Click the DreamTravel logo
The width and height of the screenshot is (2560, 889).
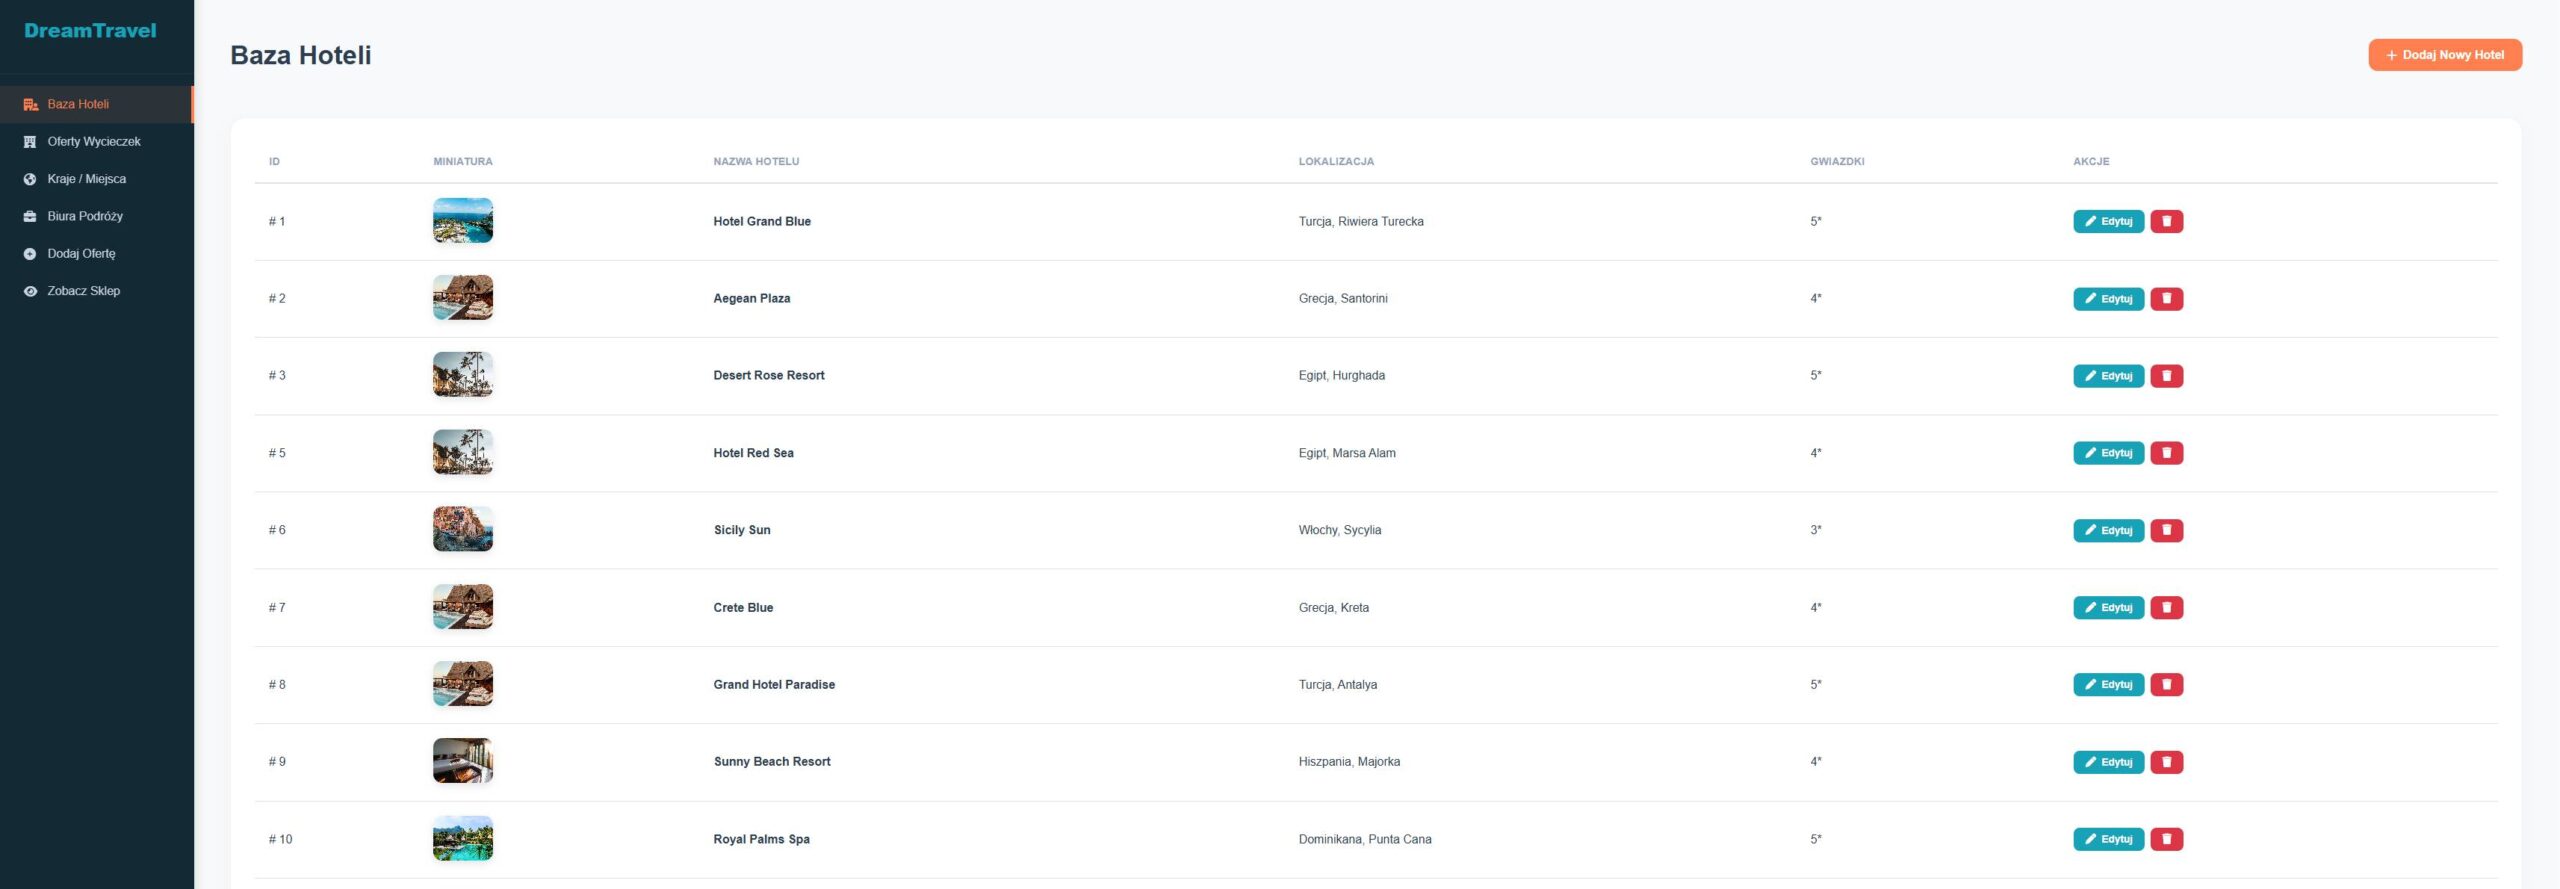click(90, 31)
